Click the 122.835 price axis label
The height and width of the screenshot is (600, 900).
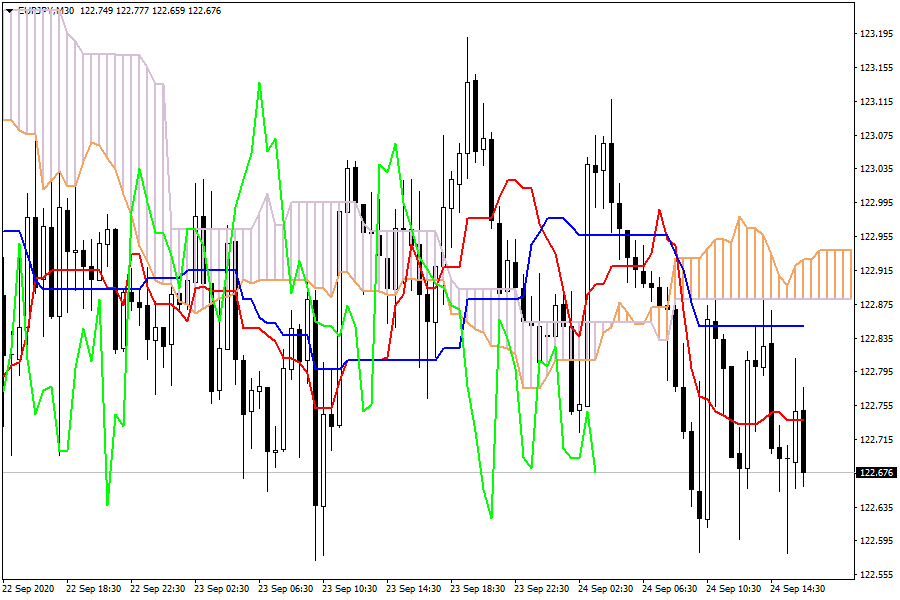click(x=876, y=339)
